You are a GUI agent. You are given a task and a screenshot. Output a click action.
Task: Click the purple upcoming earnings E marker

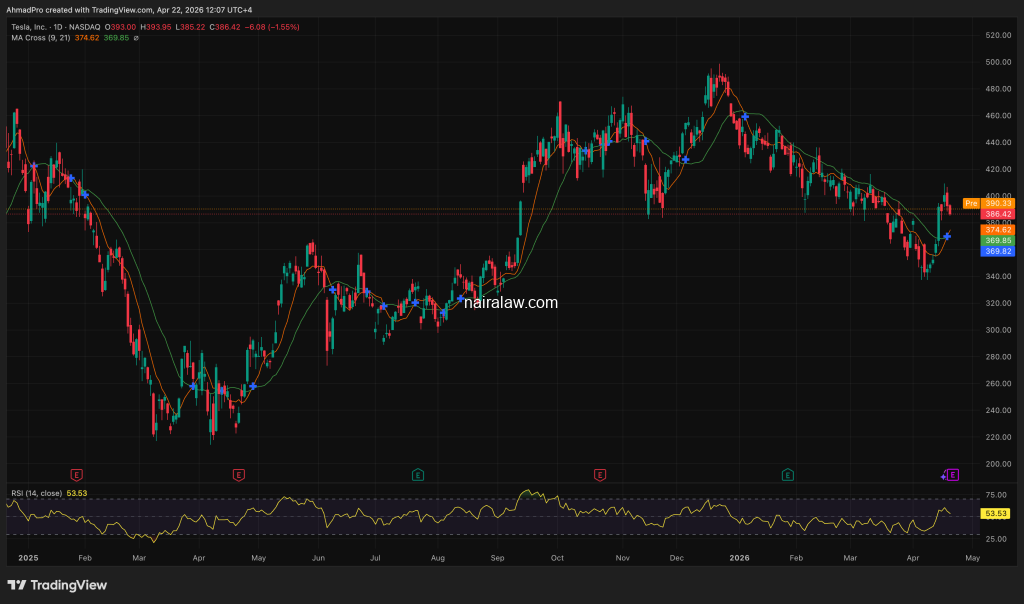953,474
